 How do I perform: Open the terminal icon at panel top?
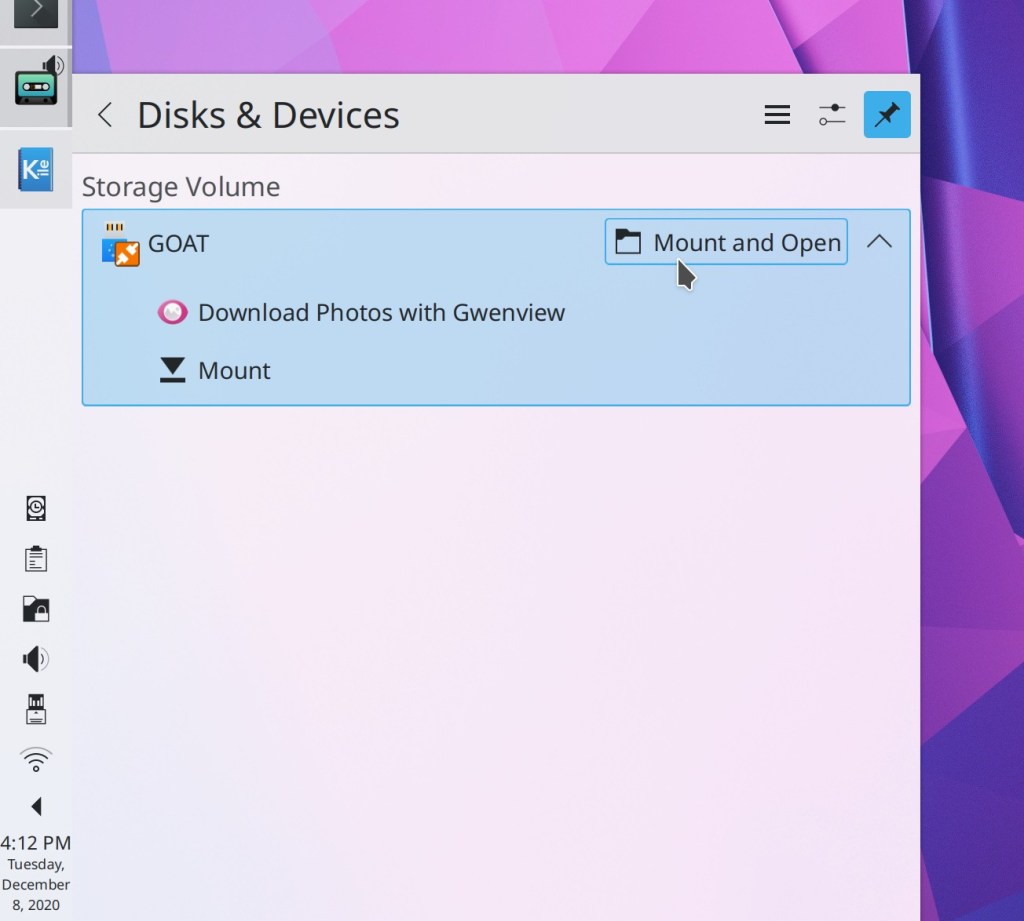(36, 12)
